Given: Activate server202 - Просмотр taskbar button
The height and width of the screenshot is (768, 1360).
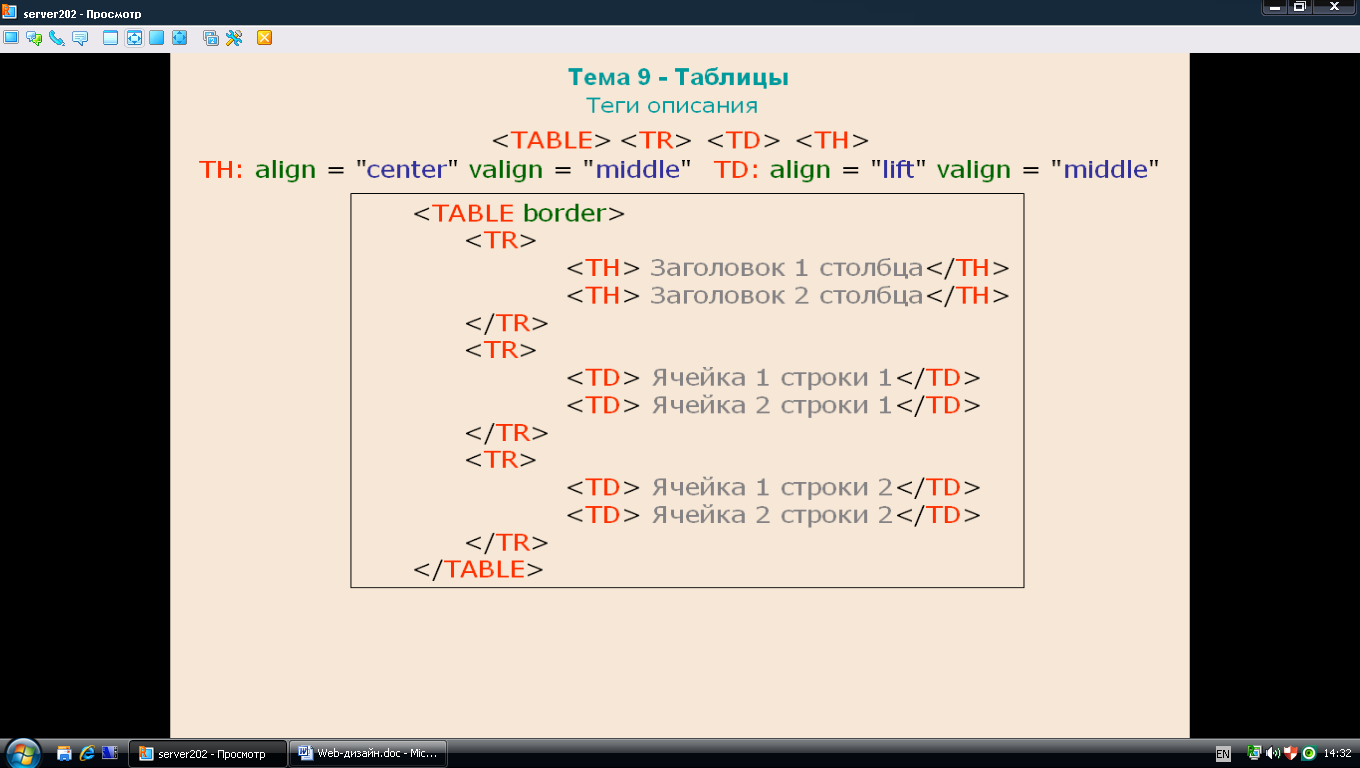Looking at the screenshot, I should [x=208, y=753].
